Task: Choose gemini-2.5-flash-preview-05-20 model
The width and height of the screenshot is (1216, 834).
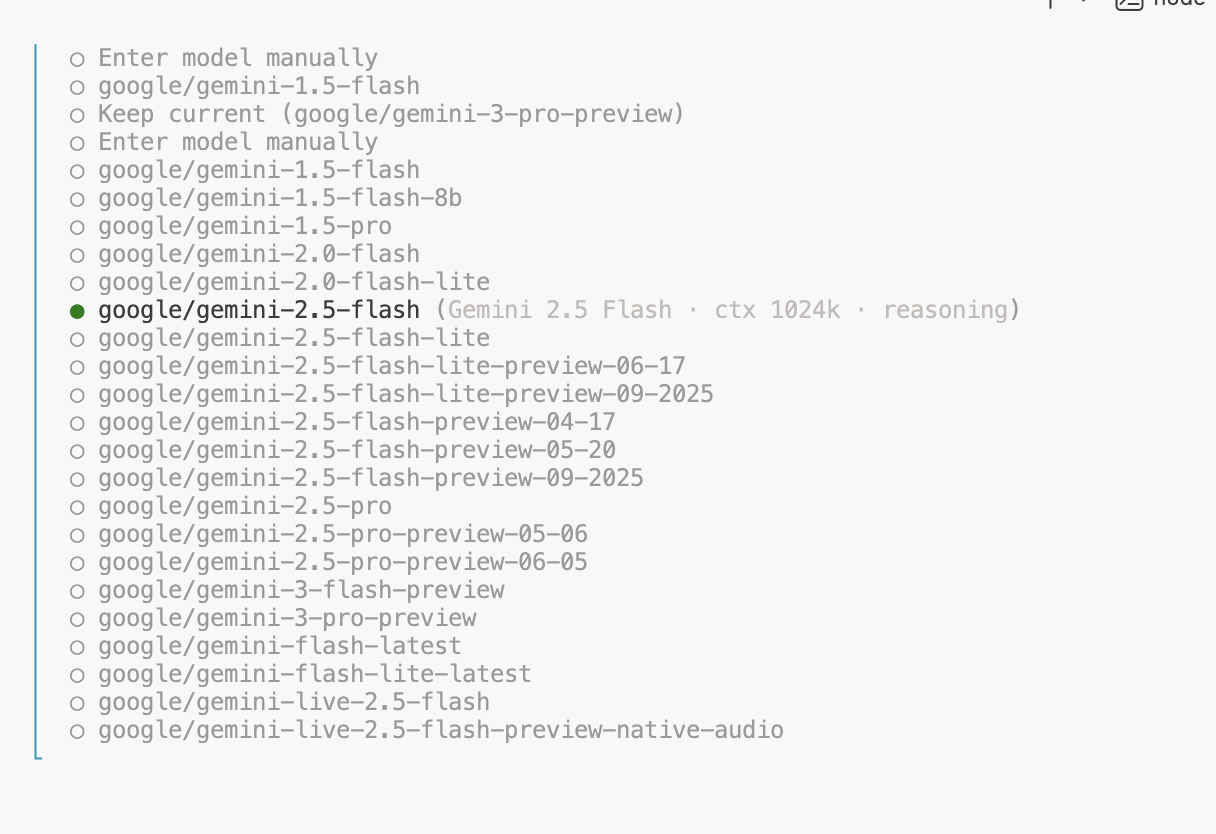Action: click(x=356, y=450)
